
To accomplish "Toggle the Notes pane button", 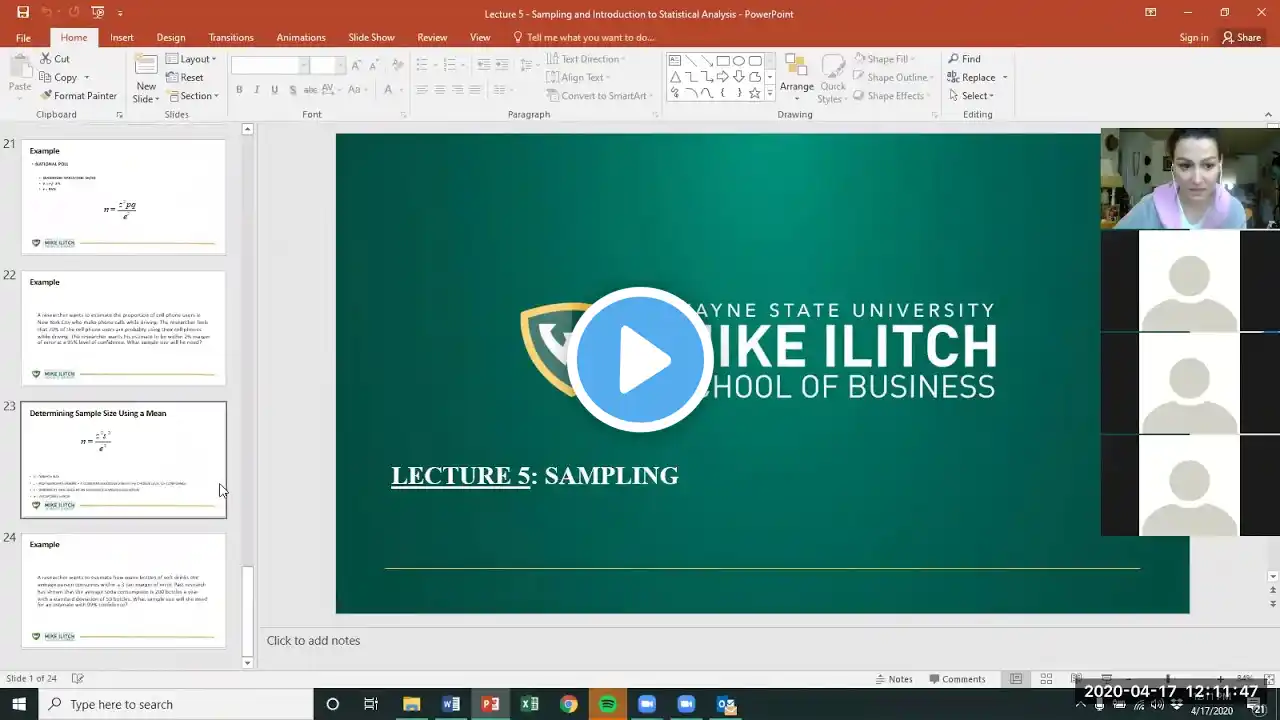I will [894, 679].
